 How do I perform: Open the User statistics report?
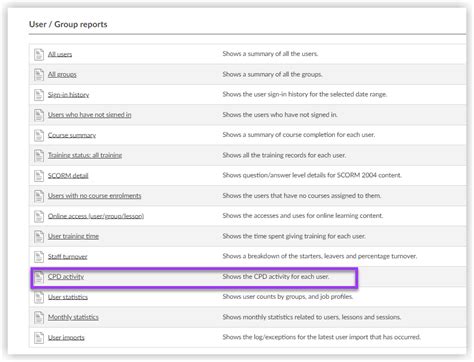tap(68, 297)
